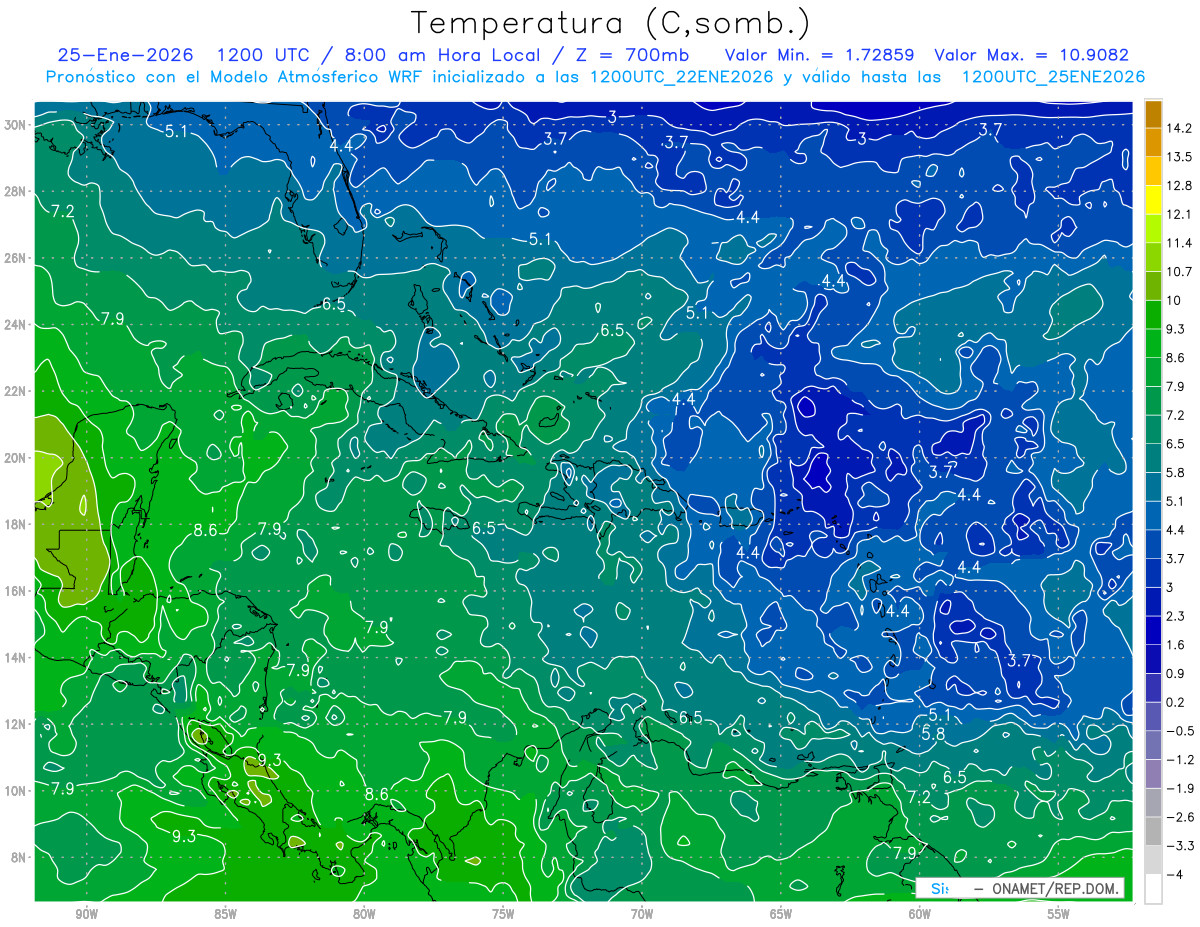Click the 75W longitude axis label

tap(503, 914)
